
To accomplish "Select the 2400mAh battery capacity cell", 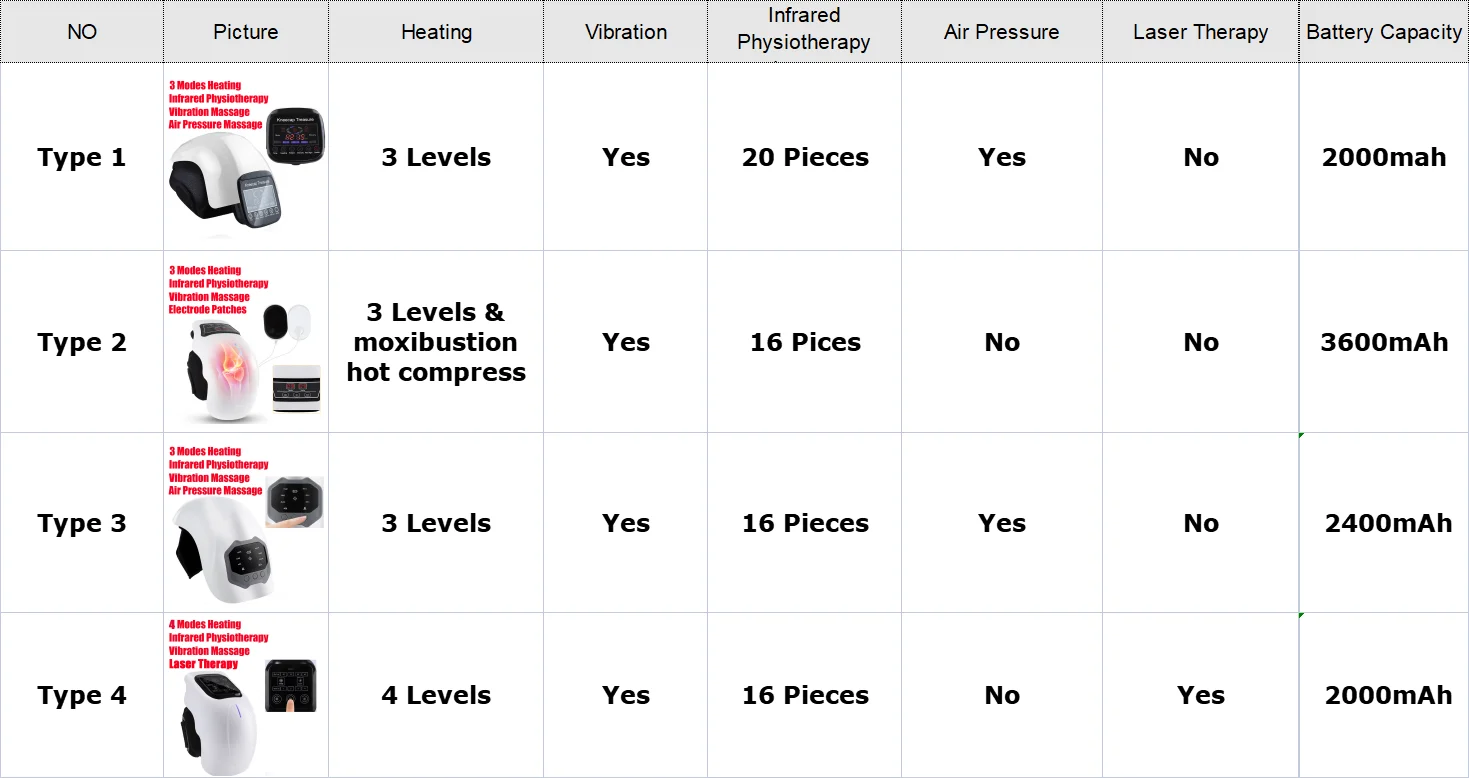I will pos(1384,523).
